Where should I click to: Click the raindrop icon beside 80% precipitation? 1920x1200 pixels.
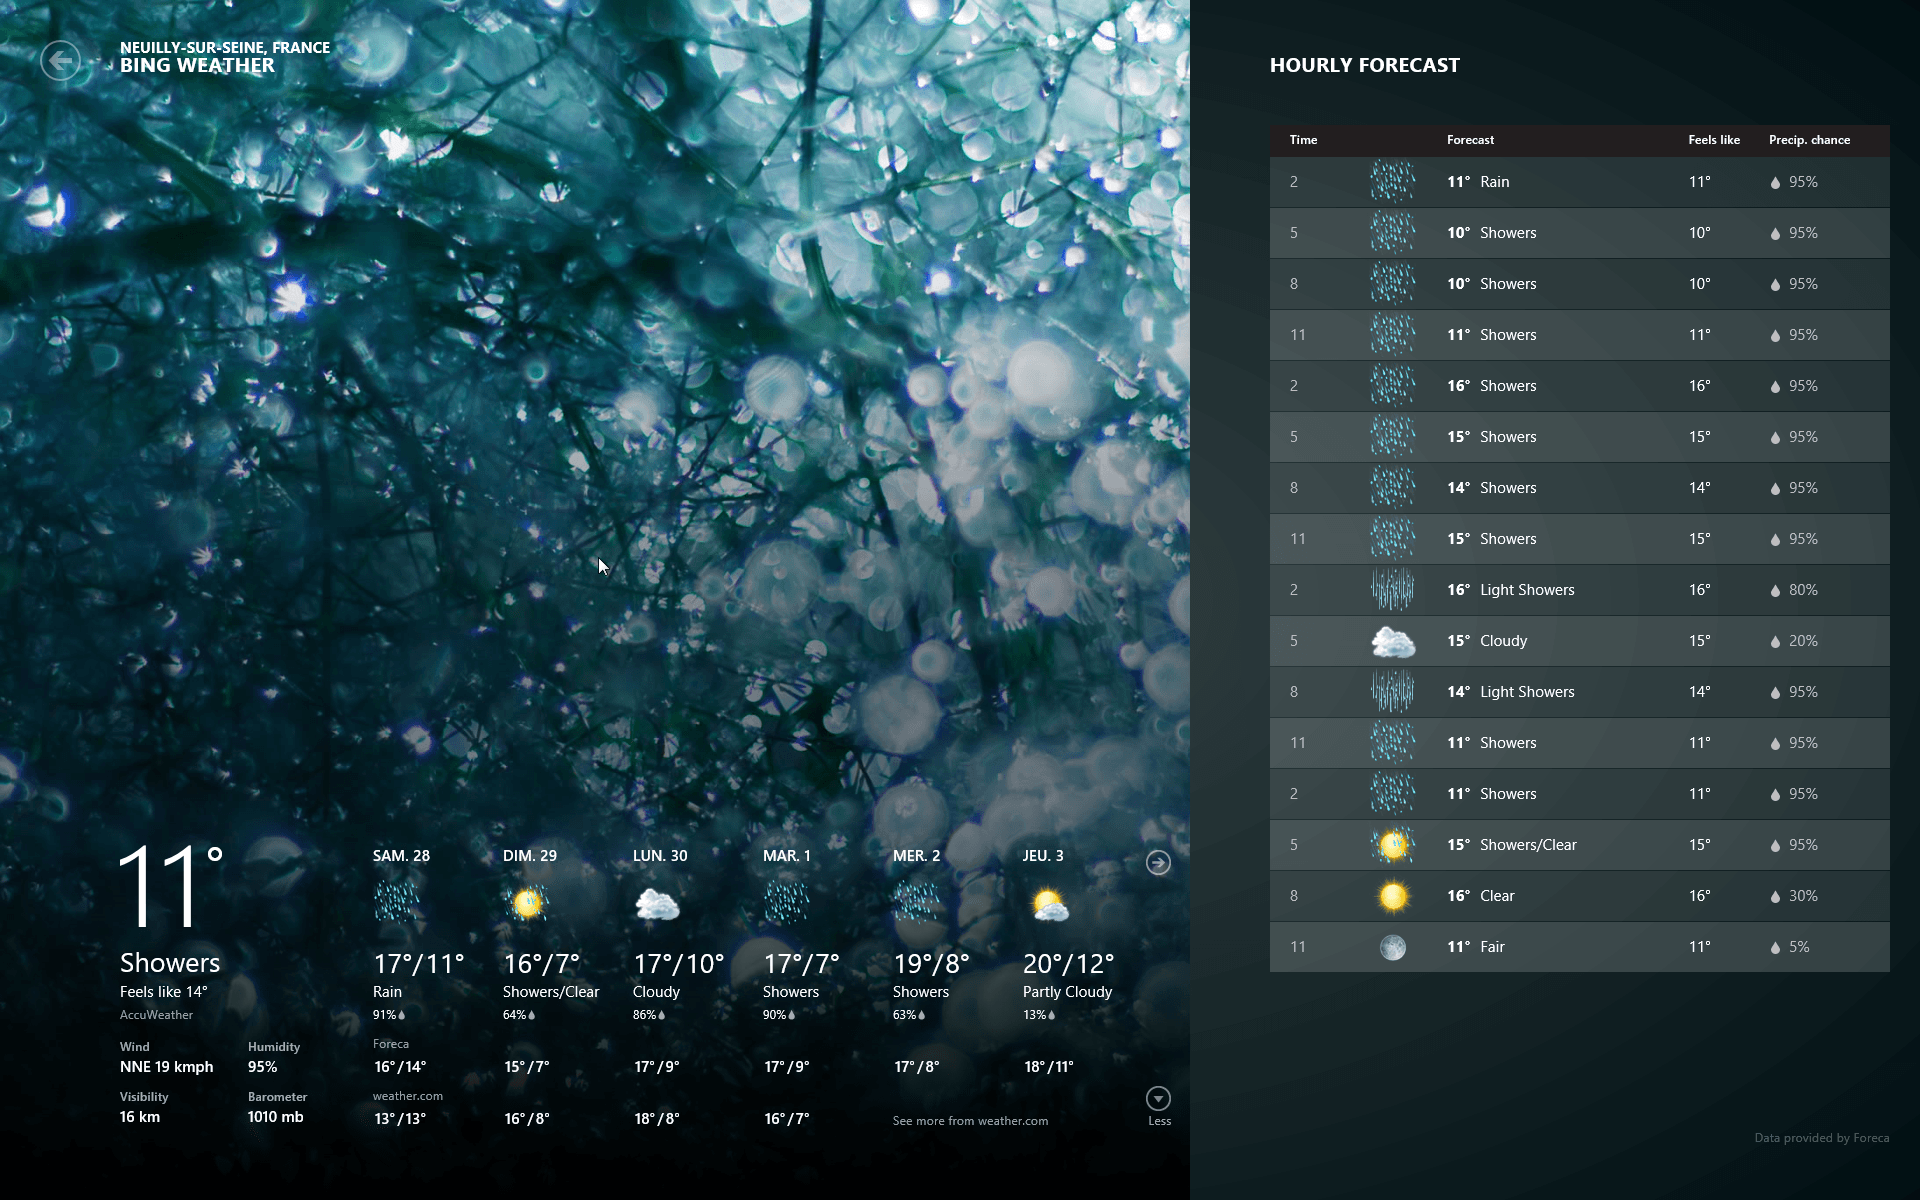pyautogui.click(x=1775, y=591)
